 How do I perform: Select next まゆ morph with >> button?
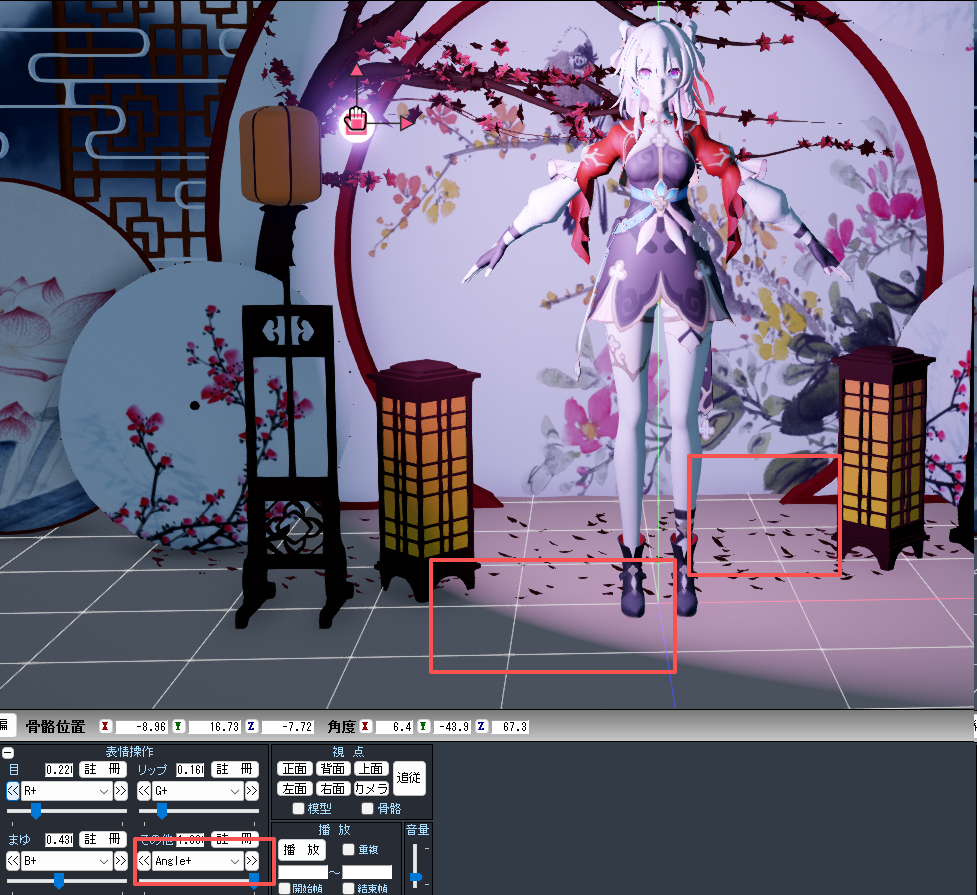[x=121, y=861]
